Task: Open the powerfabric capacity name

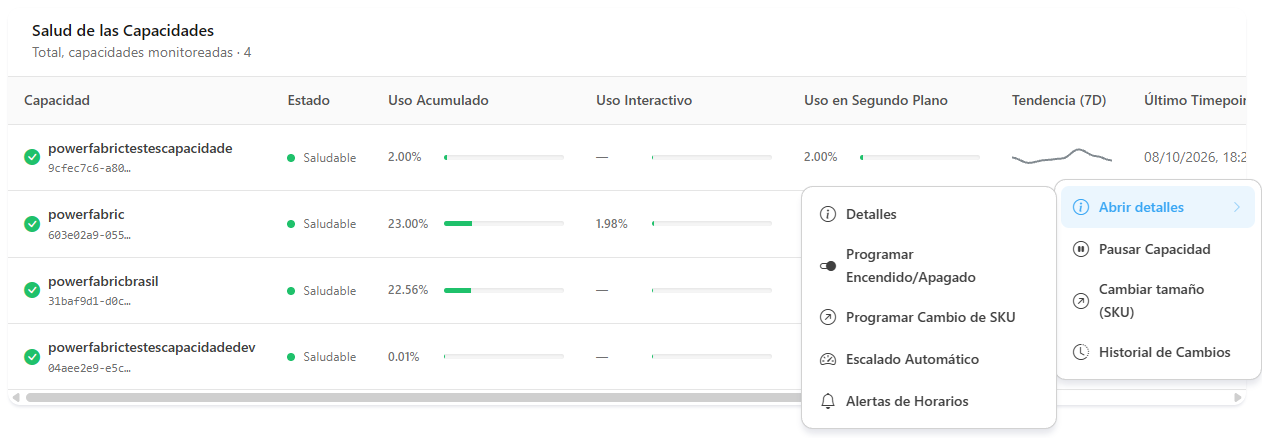Action: coord(86,214)
